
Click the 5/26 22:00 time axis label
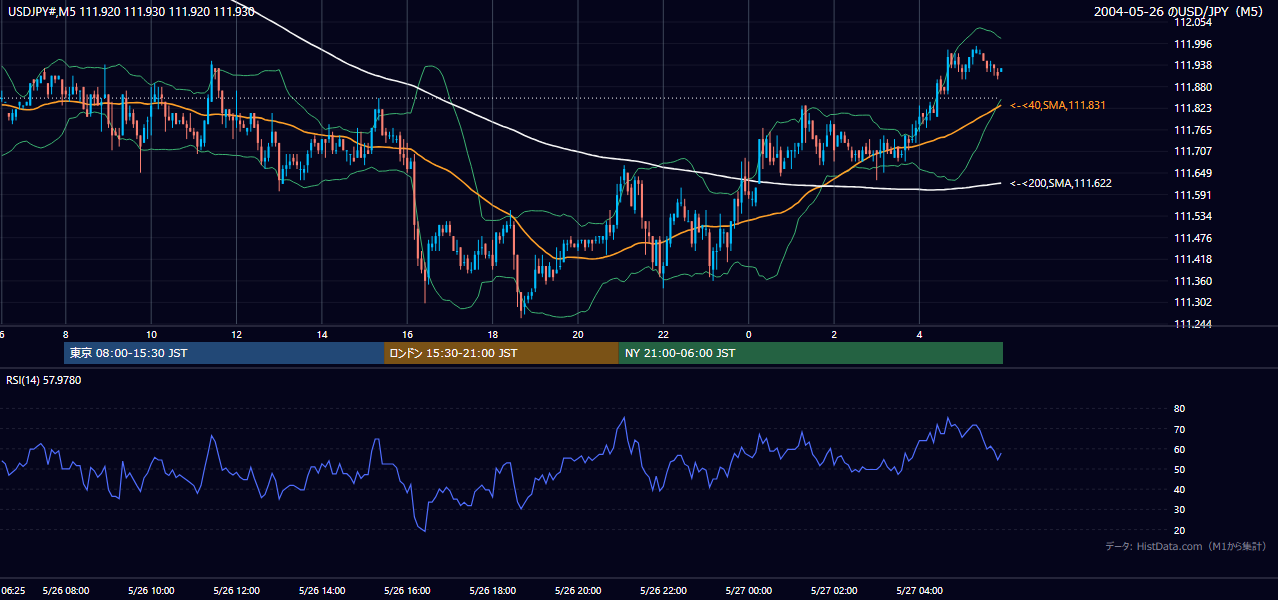coord(663,591)
